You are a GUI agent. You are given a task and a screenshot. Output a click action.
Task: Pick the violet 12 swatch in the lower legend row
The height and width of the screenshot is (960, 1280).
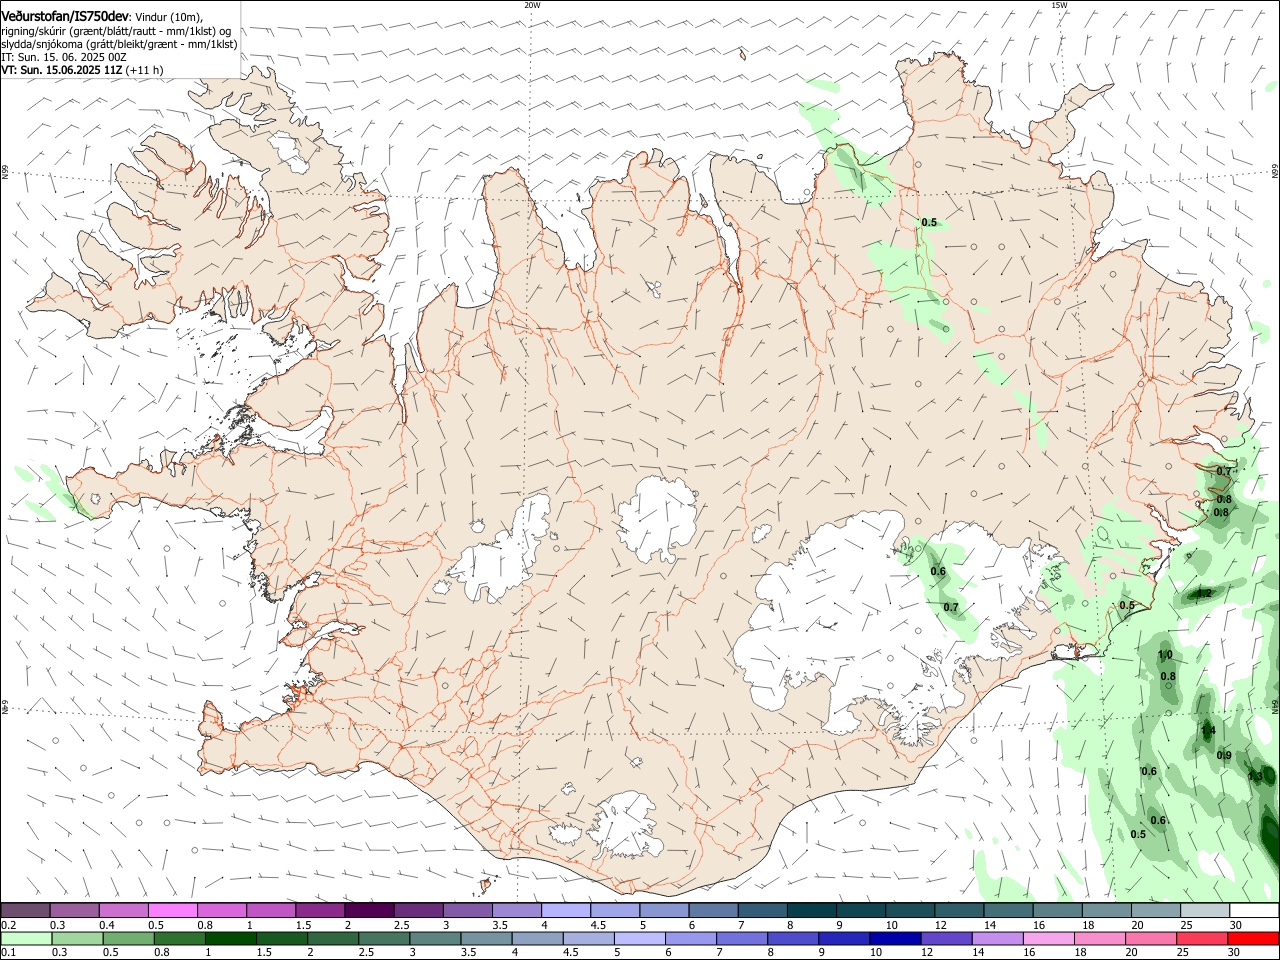click(946, 939)
